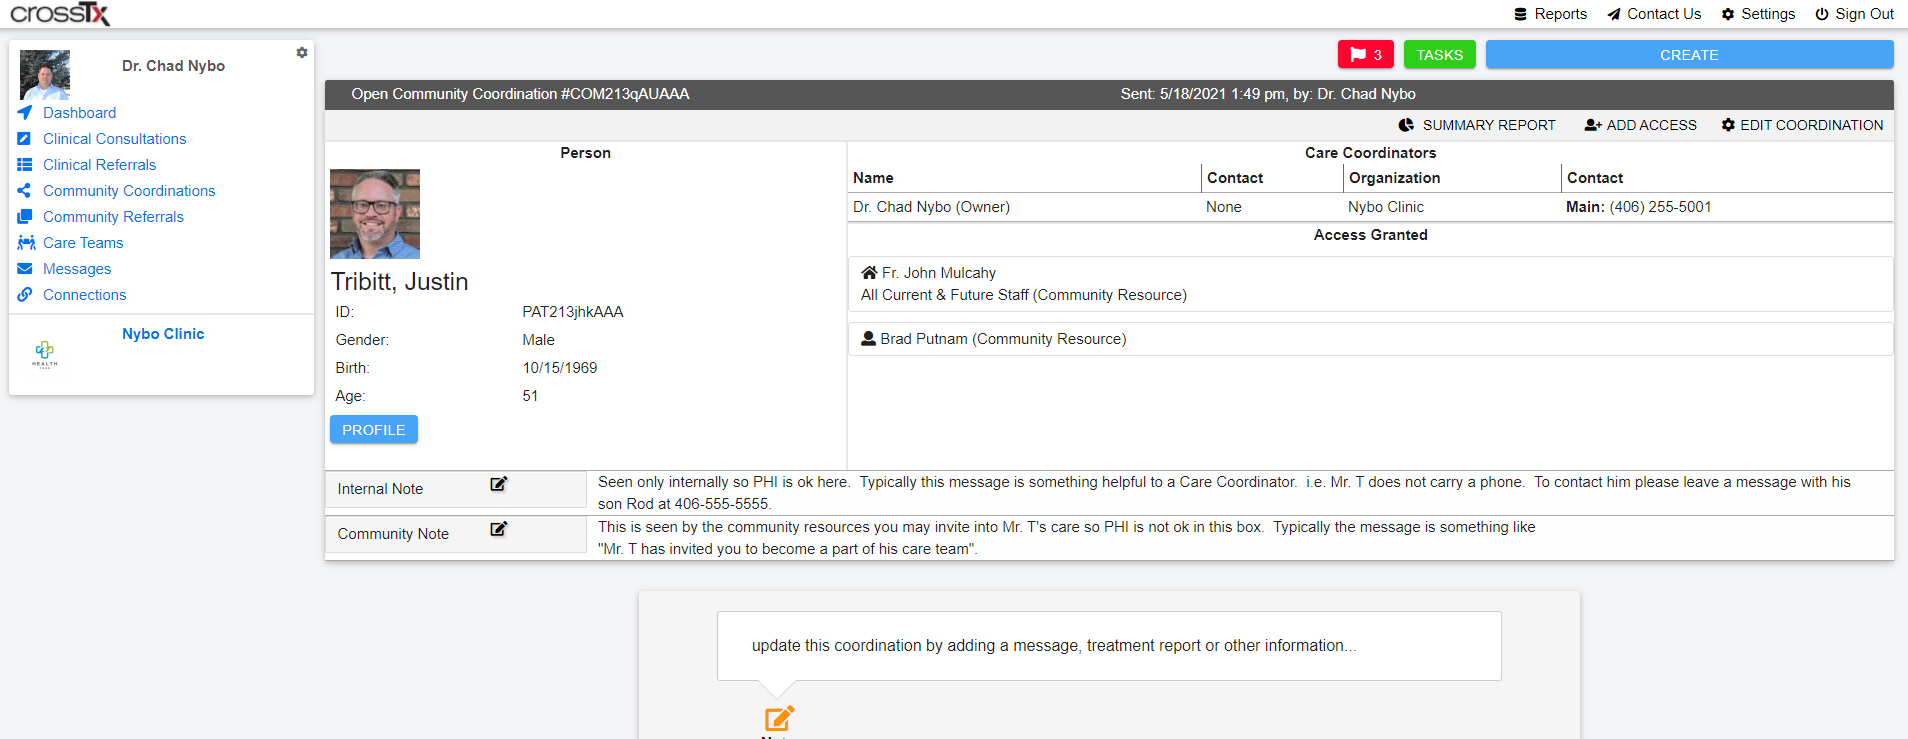Screen dimensions: 1908x739
Task: Open Care Teams in sidebar
Action: [x=83, y=243]
